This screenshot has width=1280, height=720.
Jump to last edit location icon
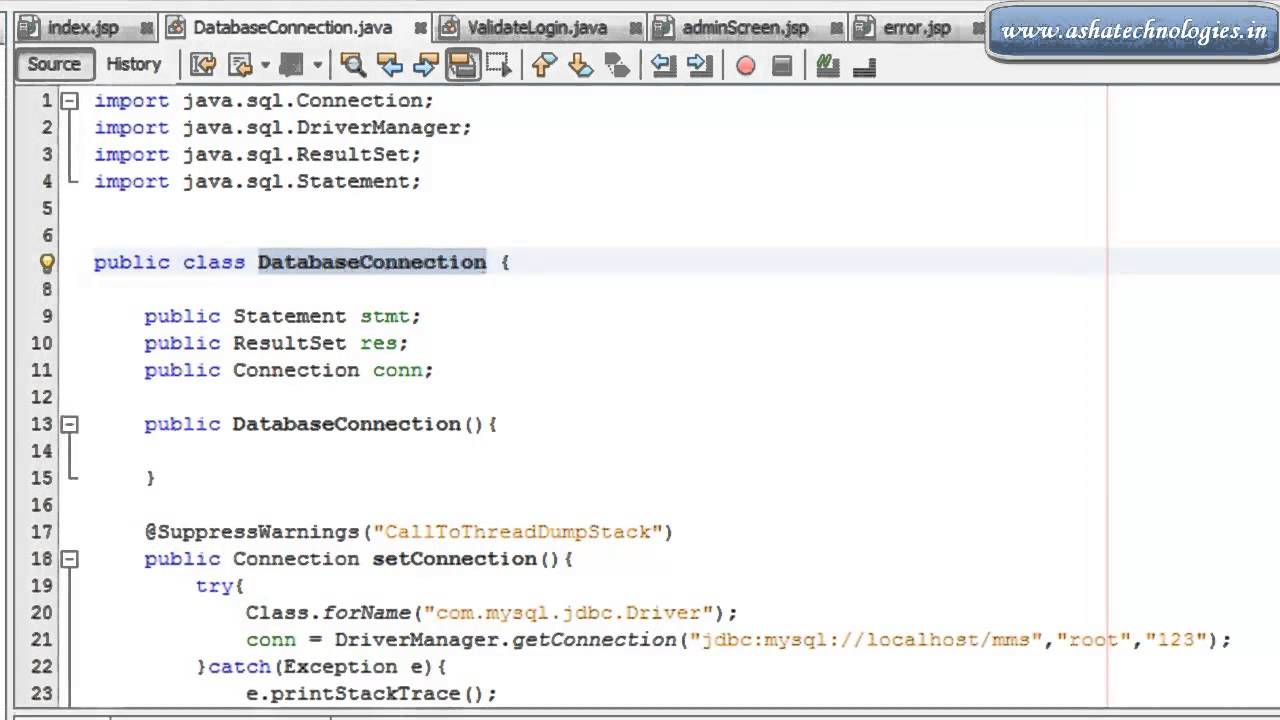[x=203, y=66]
